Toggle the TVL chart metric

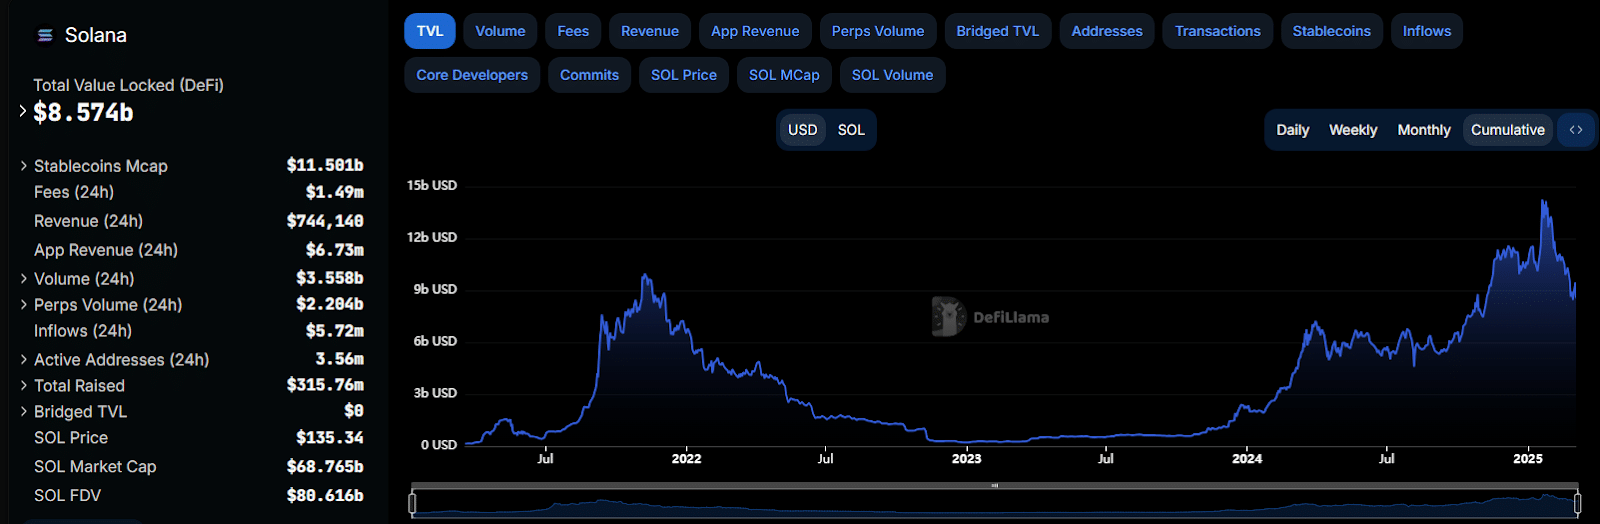pyautogui.click(x=430, y=31)
